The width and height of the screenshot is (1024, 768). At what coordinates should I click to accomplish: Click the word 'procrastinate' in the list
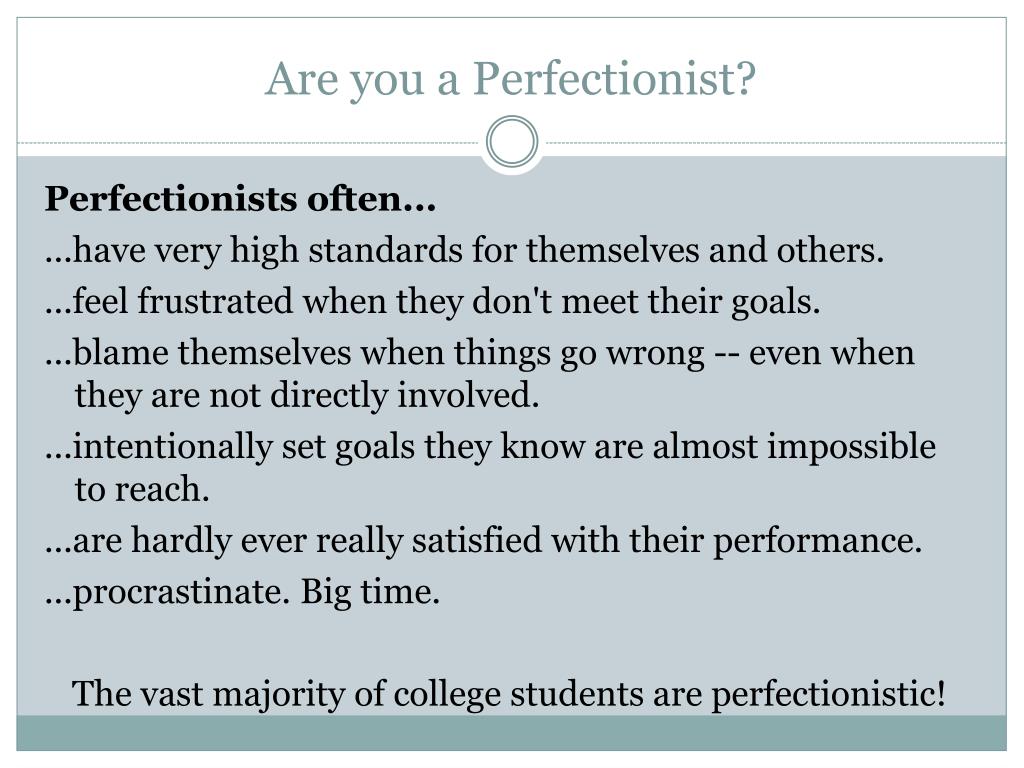point(180,593)
